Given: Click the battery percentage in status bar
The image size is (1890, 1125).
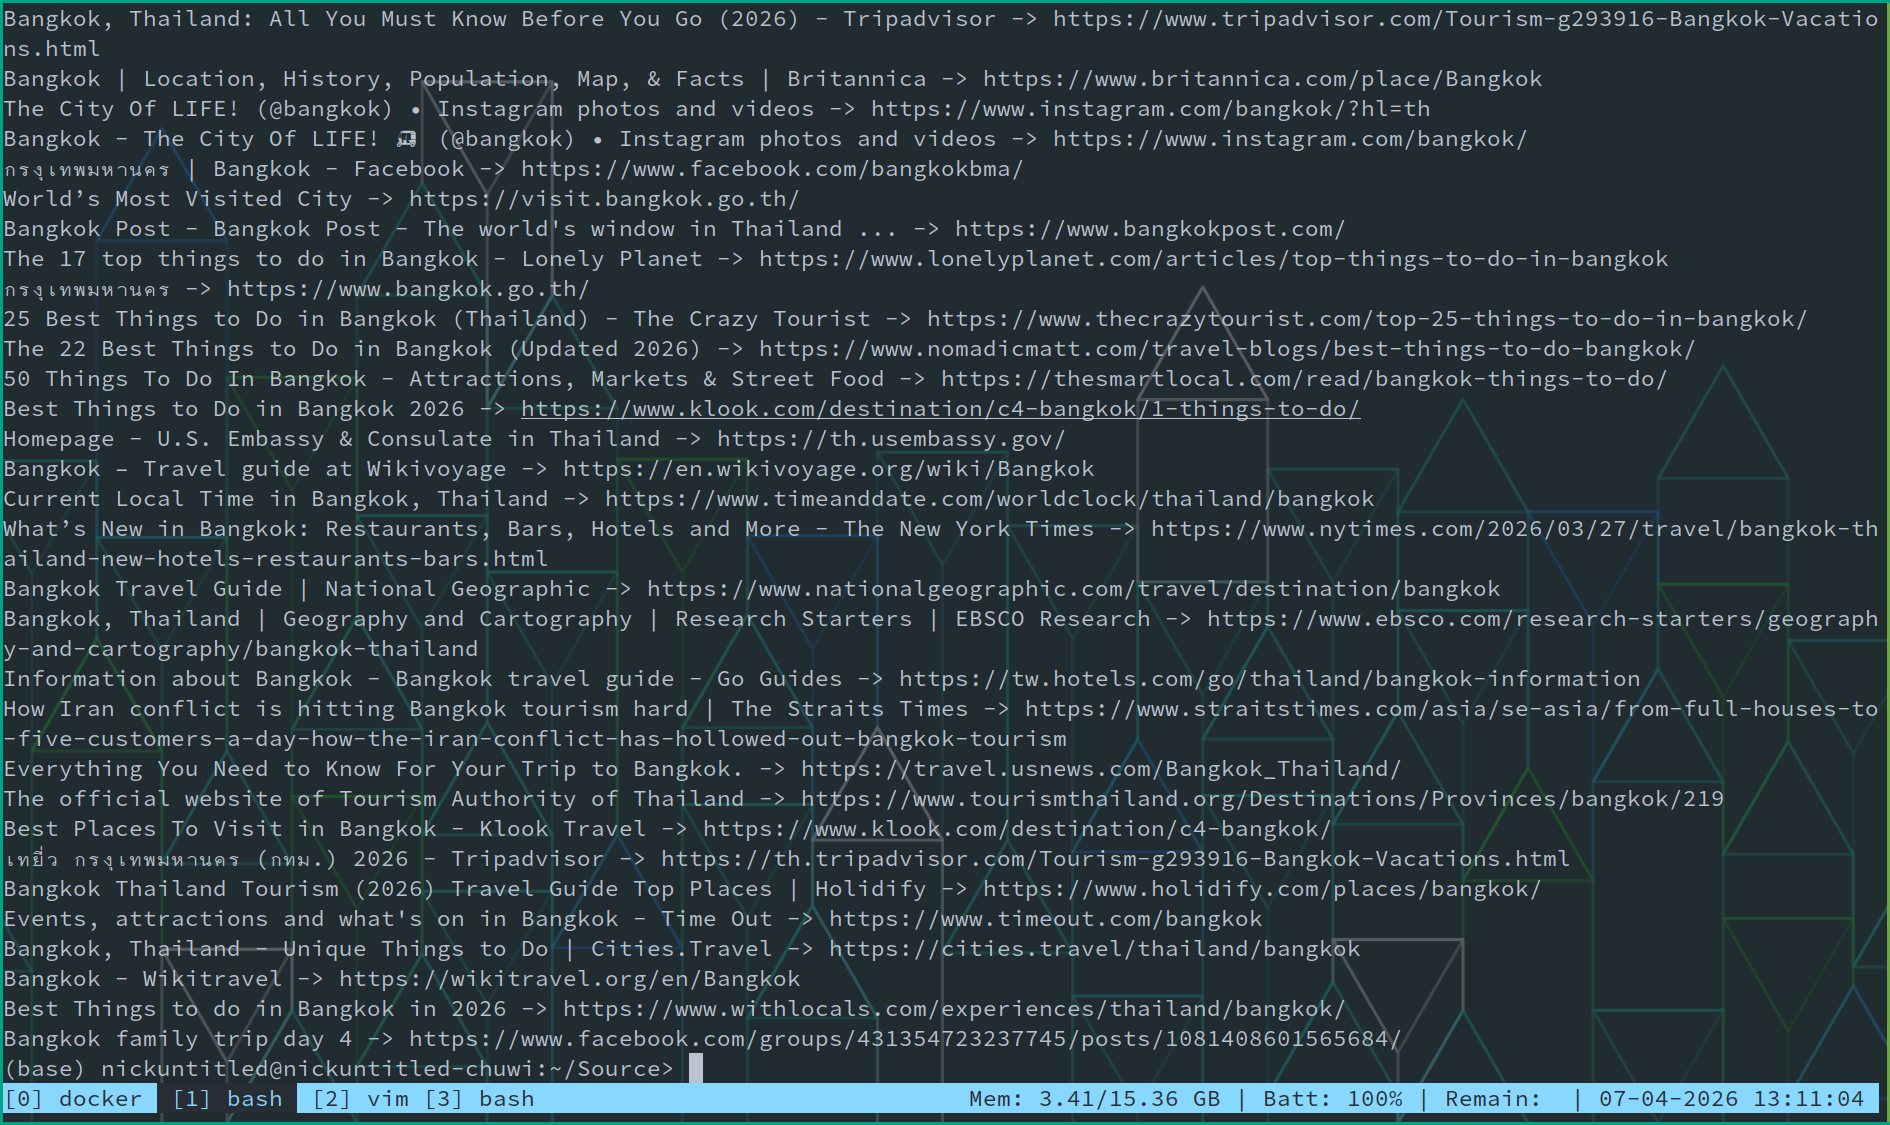Looking at the screenshot, I should [x=1332, y=1099].
